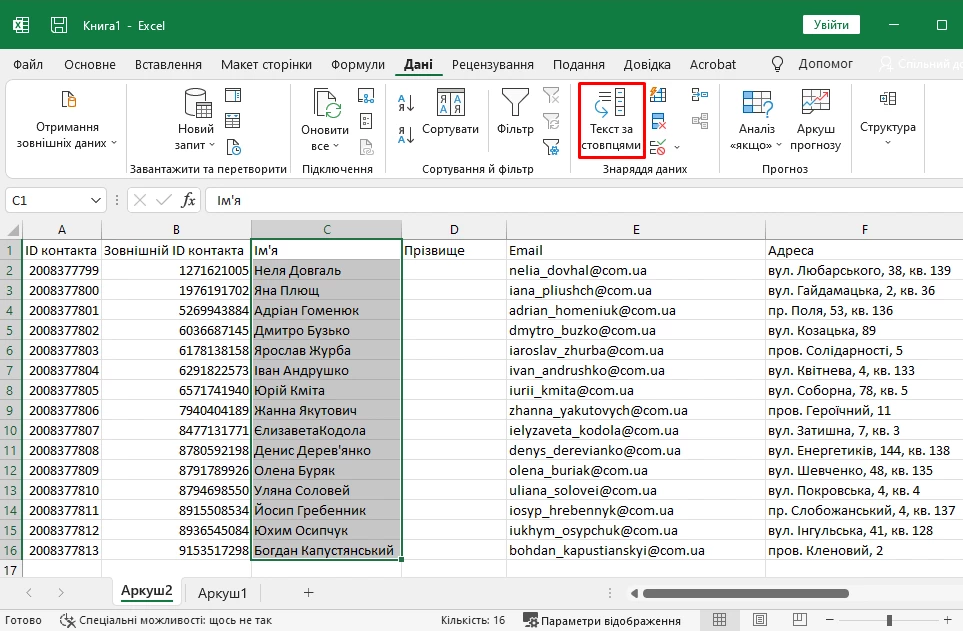The height and width of the screenshot is (631, 963).
Task: Add a new sheet with plus icon
Action: point(308,593)
